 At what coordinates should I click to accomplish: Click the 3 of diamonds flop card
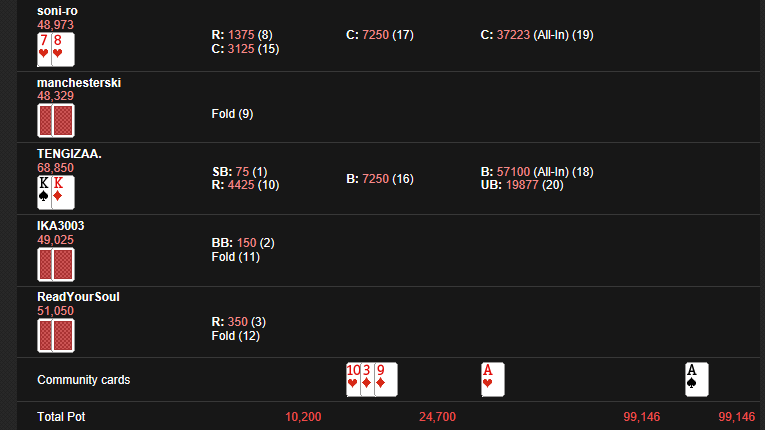tap(367, 379)
